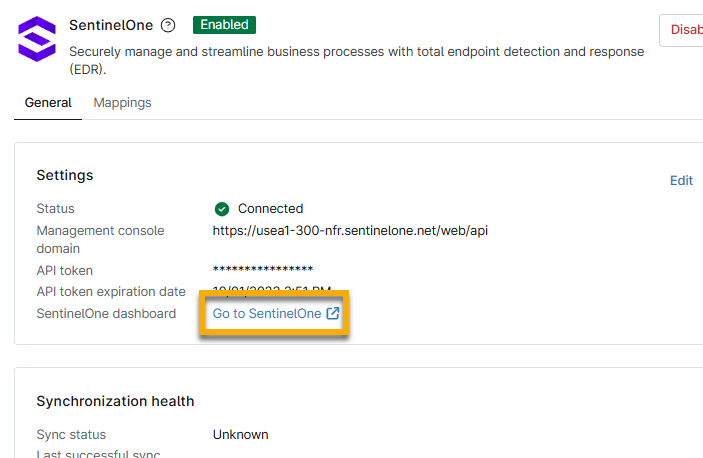Click the green Enabled status badge
Screen dimensions: 703x458
coord(224,24)
